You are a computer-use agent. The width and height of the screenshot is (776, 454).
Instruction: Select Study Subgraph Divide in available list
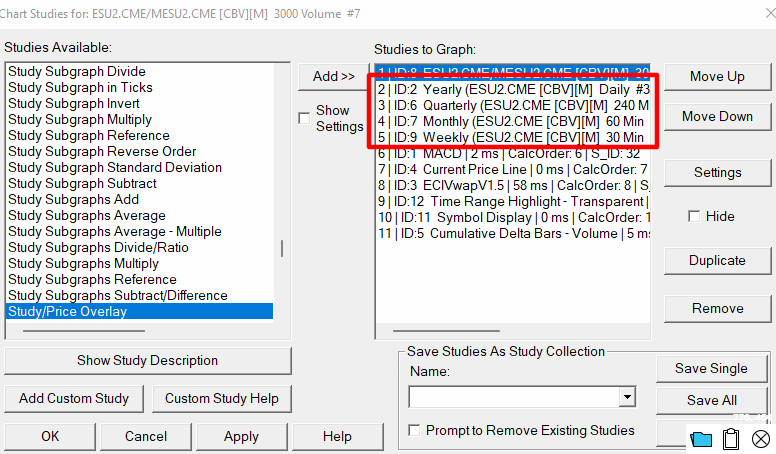tap(140, 71)
